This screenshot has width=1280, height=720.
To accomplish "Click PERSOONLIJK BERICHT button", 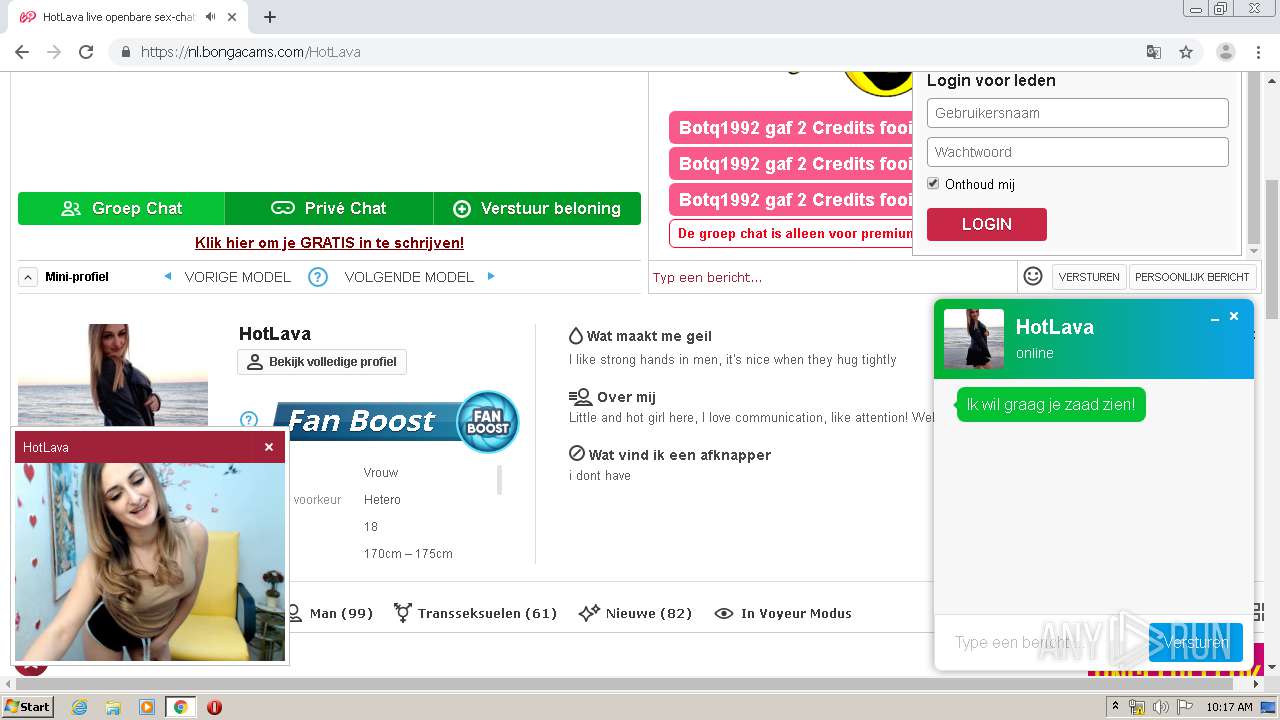I will [x=1192, y=277].
